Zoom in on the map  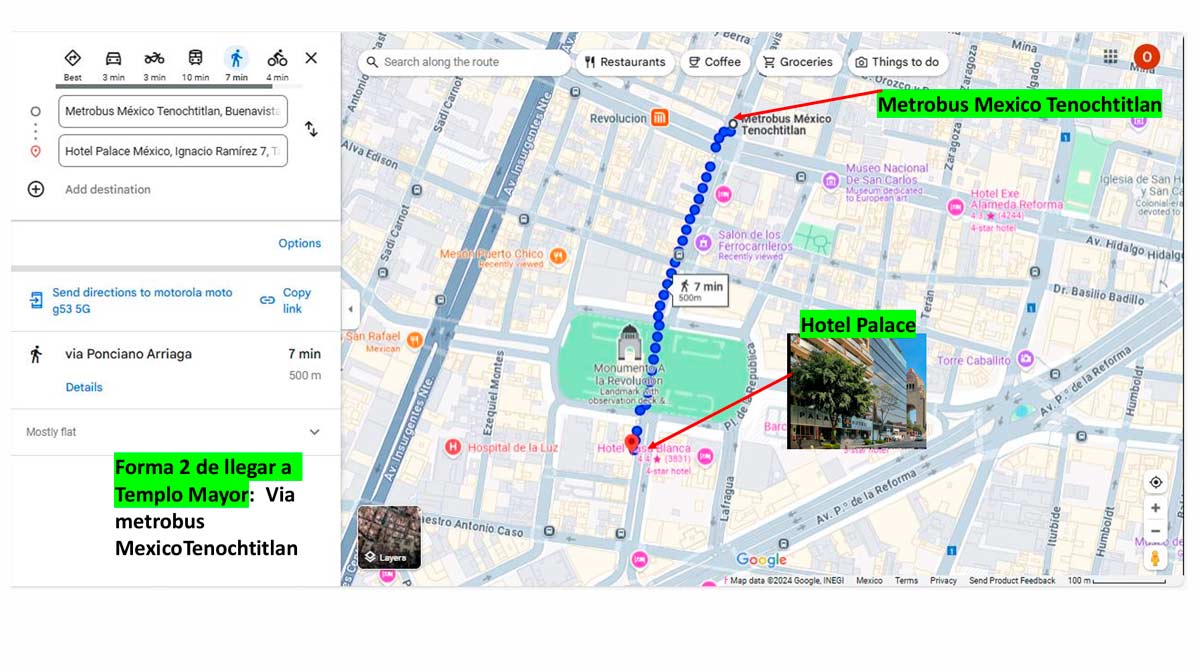[x=1156, y=508]
